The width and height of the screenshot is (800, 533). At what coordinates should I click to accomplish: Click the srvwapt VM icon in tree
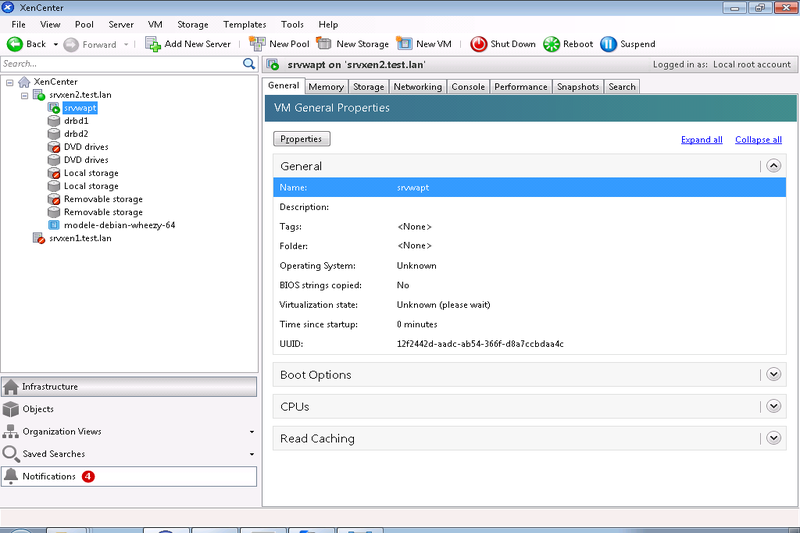[x=54, y=108]
